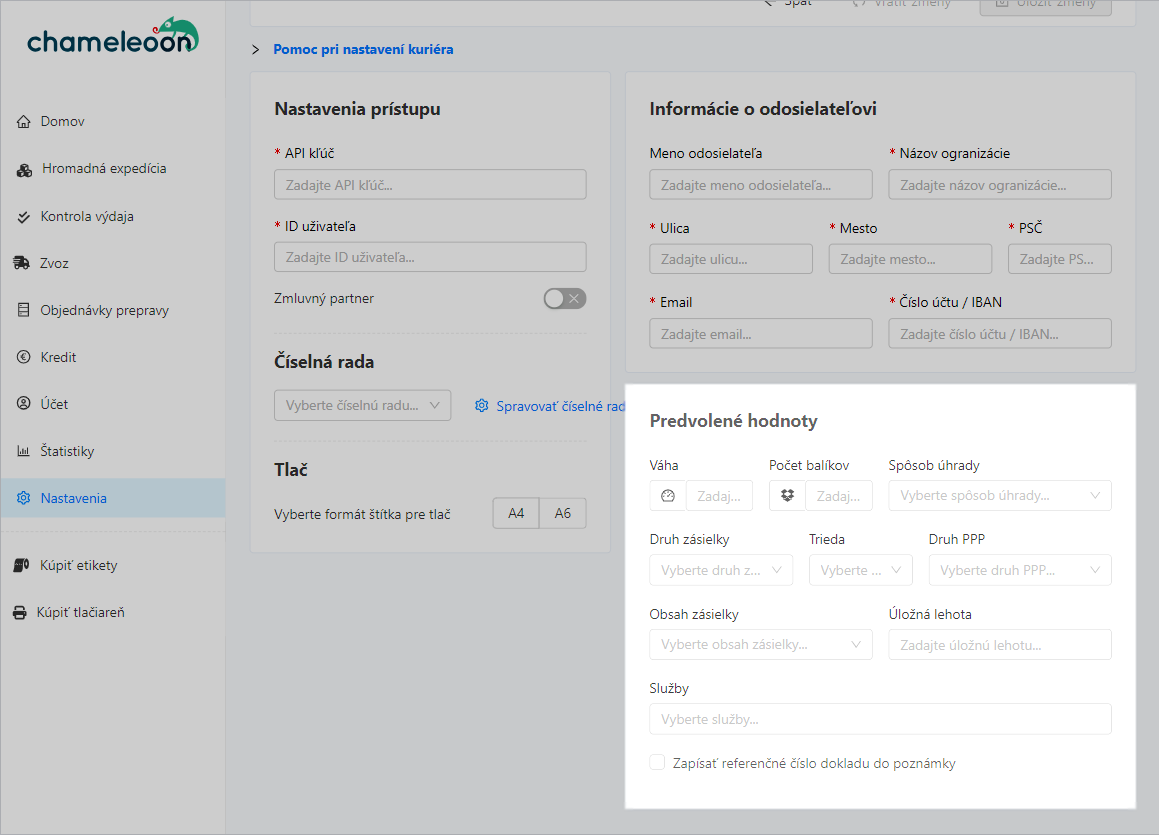Click the Kúpiť etikety label icon
The height and width of the screenshot is (835, 1159).
[x=22, y=566]
